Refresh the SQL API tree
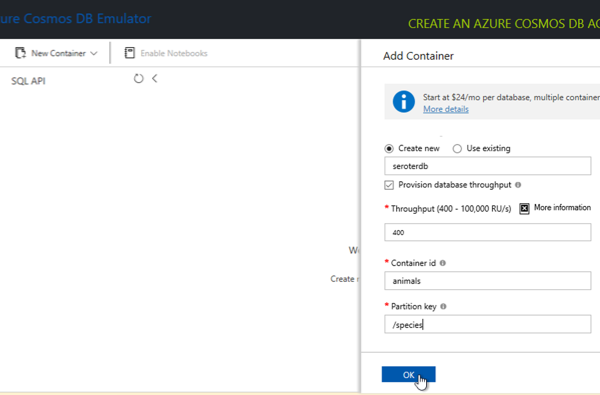The width and height of the screenshot is (600, 395). (x=139, y=78)
